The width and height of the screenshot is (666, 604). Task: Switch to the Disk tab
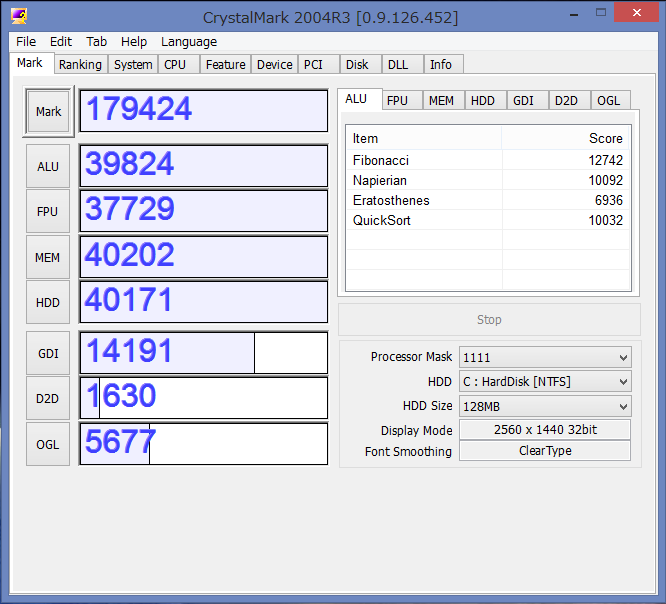tap(357, 64)
